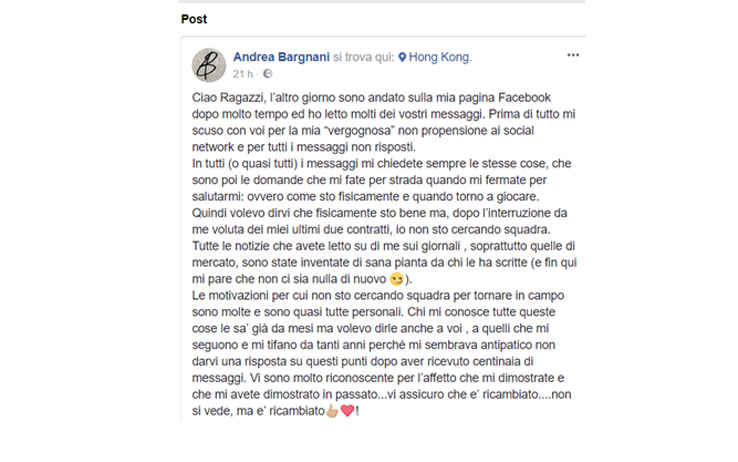This screenshot has height=462, width=738.
Task: Click the line starting 'Le motivazioni per cui'
Action: click(378, 295)
